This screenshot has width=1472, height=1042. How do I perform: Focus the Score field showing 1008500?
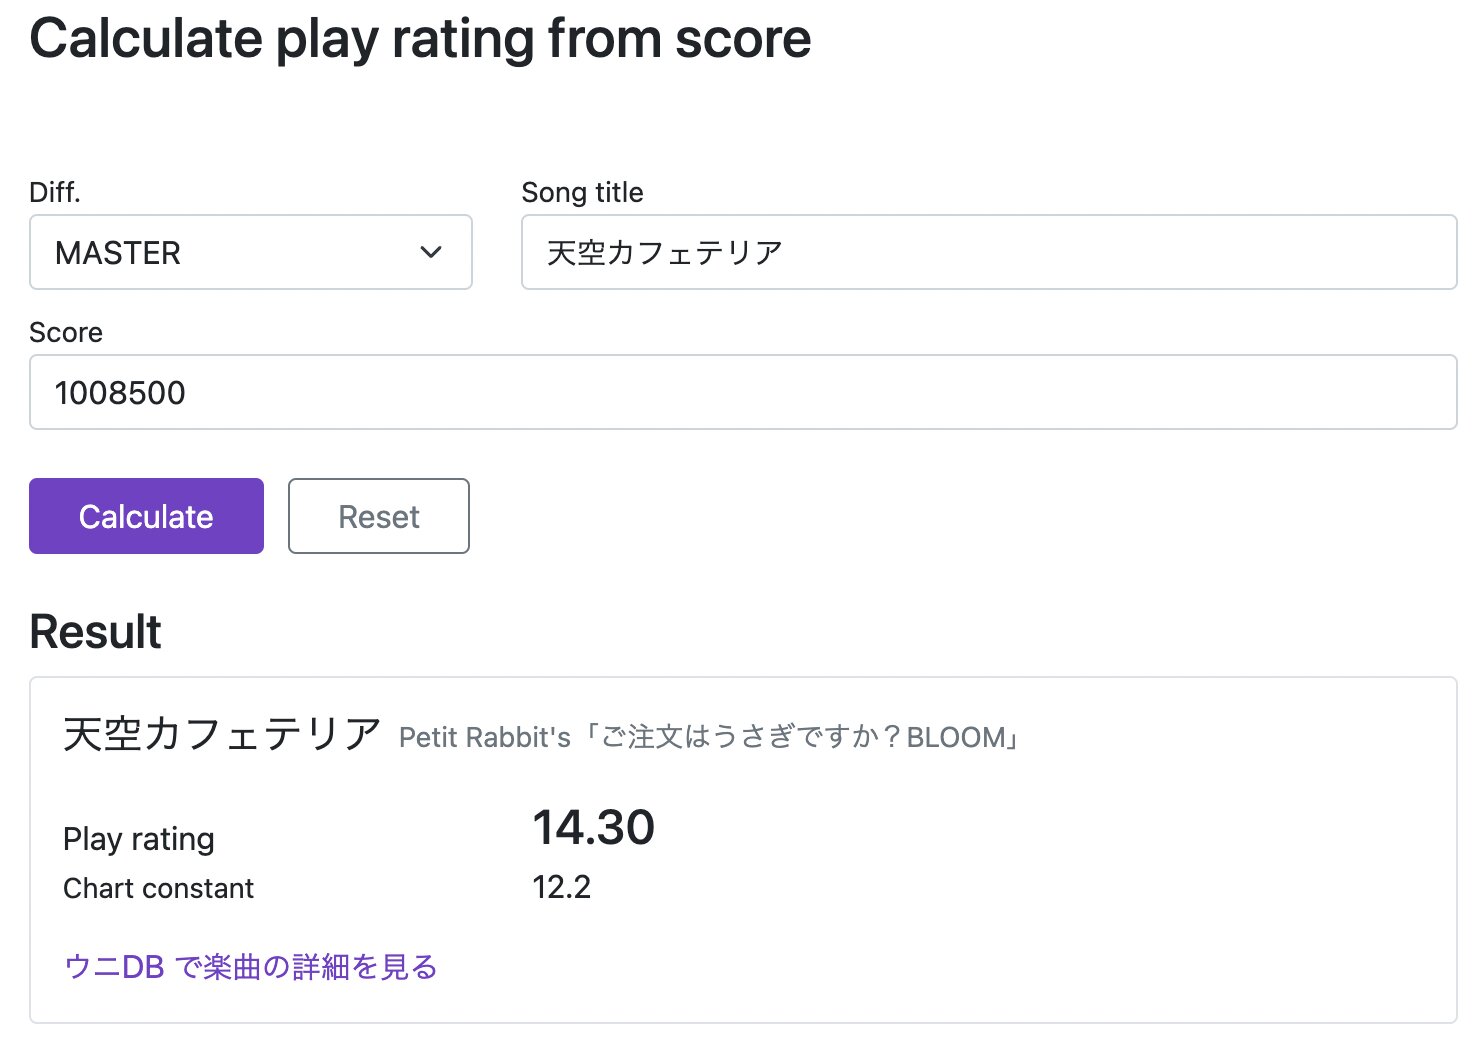(x=743, y=392)
